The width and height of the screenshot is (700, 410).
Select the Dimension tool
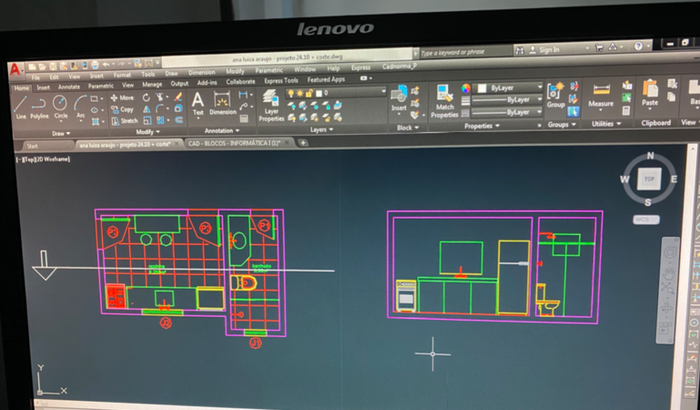222,103
